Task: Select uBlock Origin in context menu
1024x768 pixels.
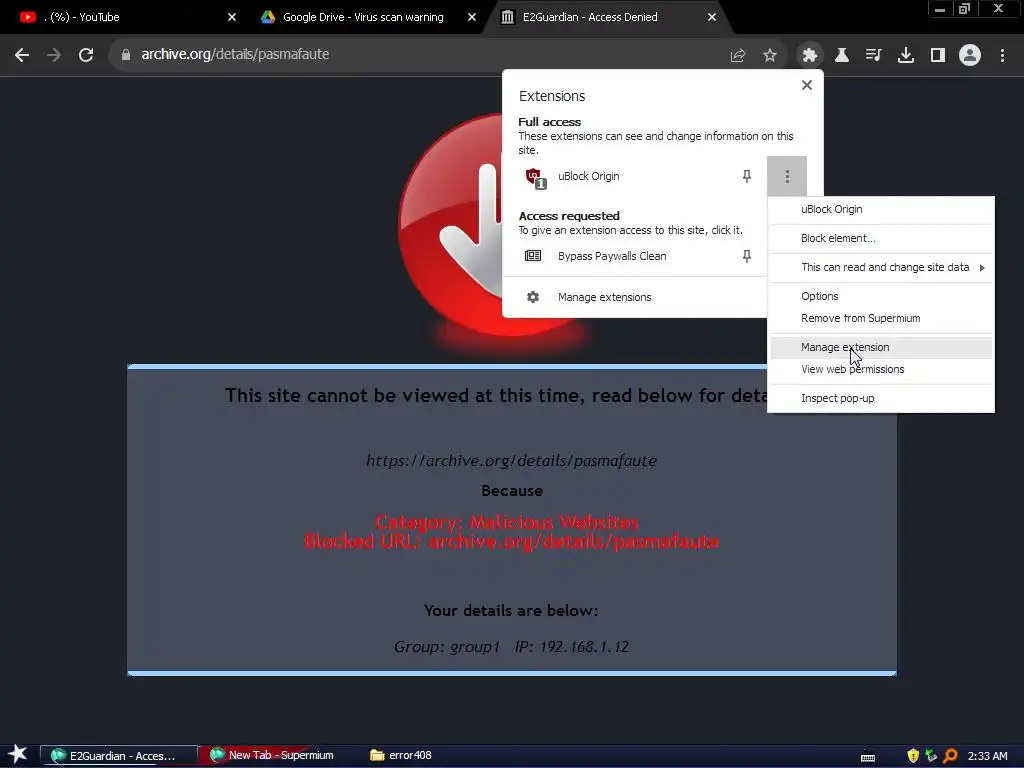Action: (881, 210)
